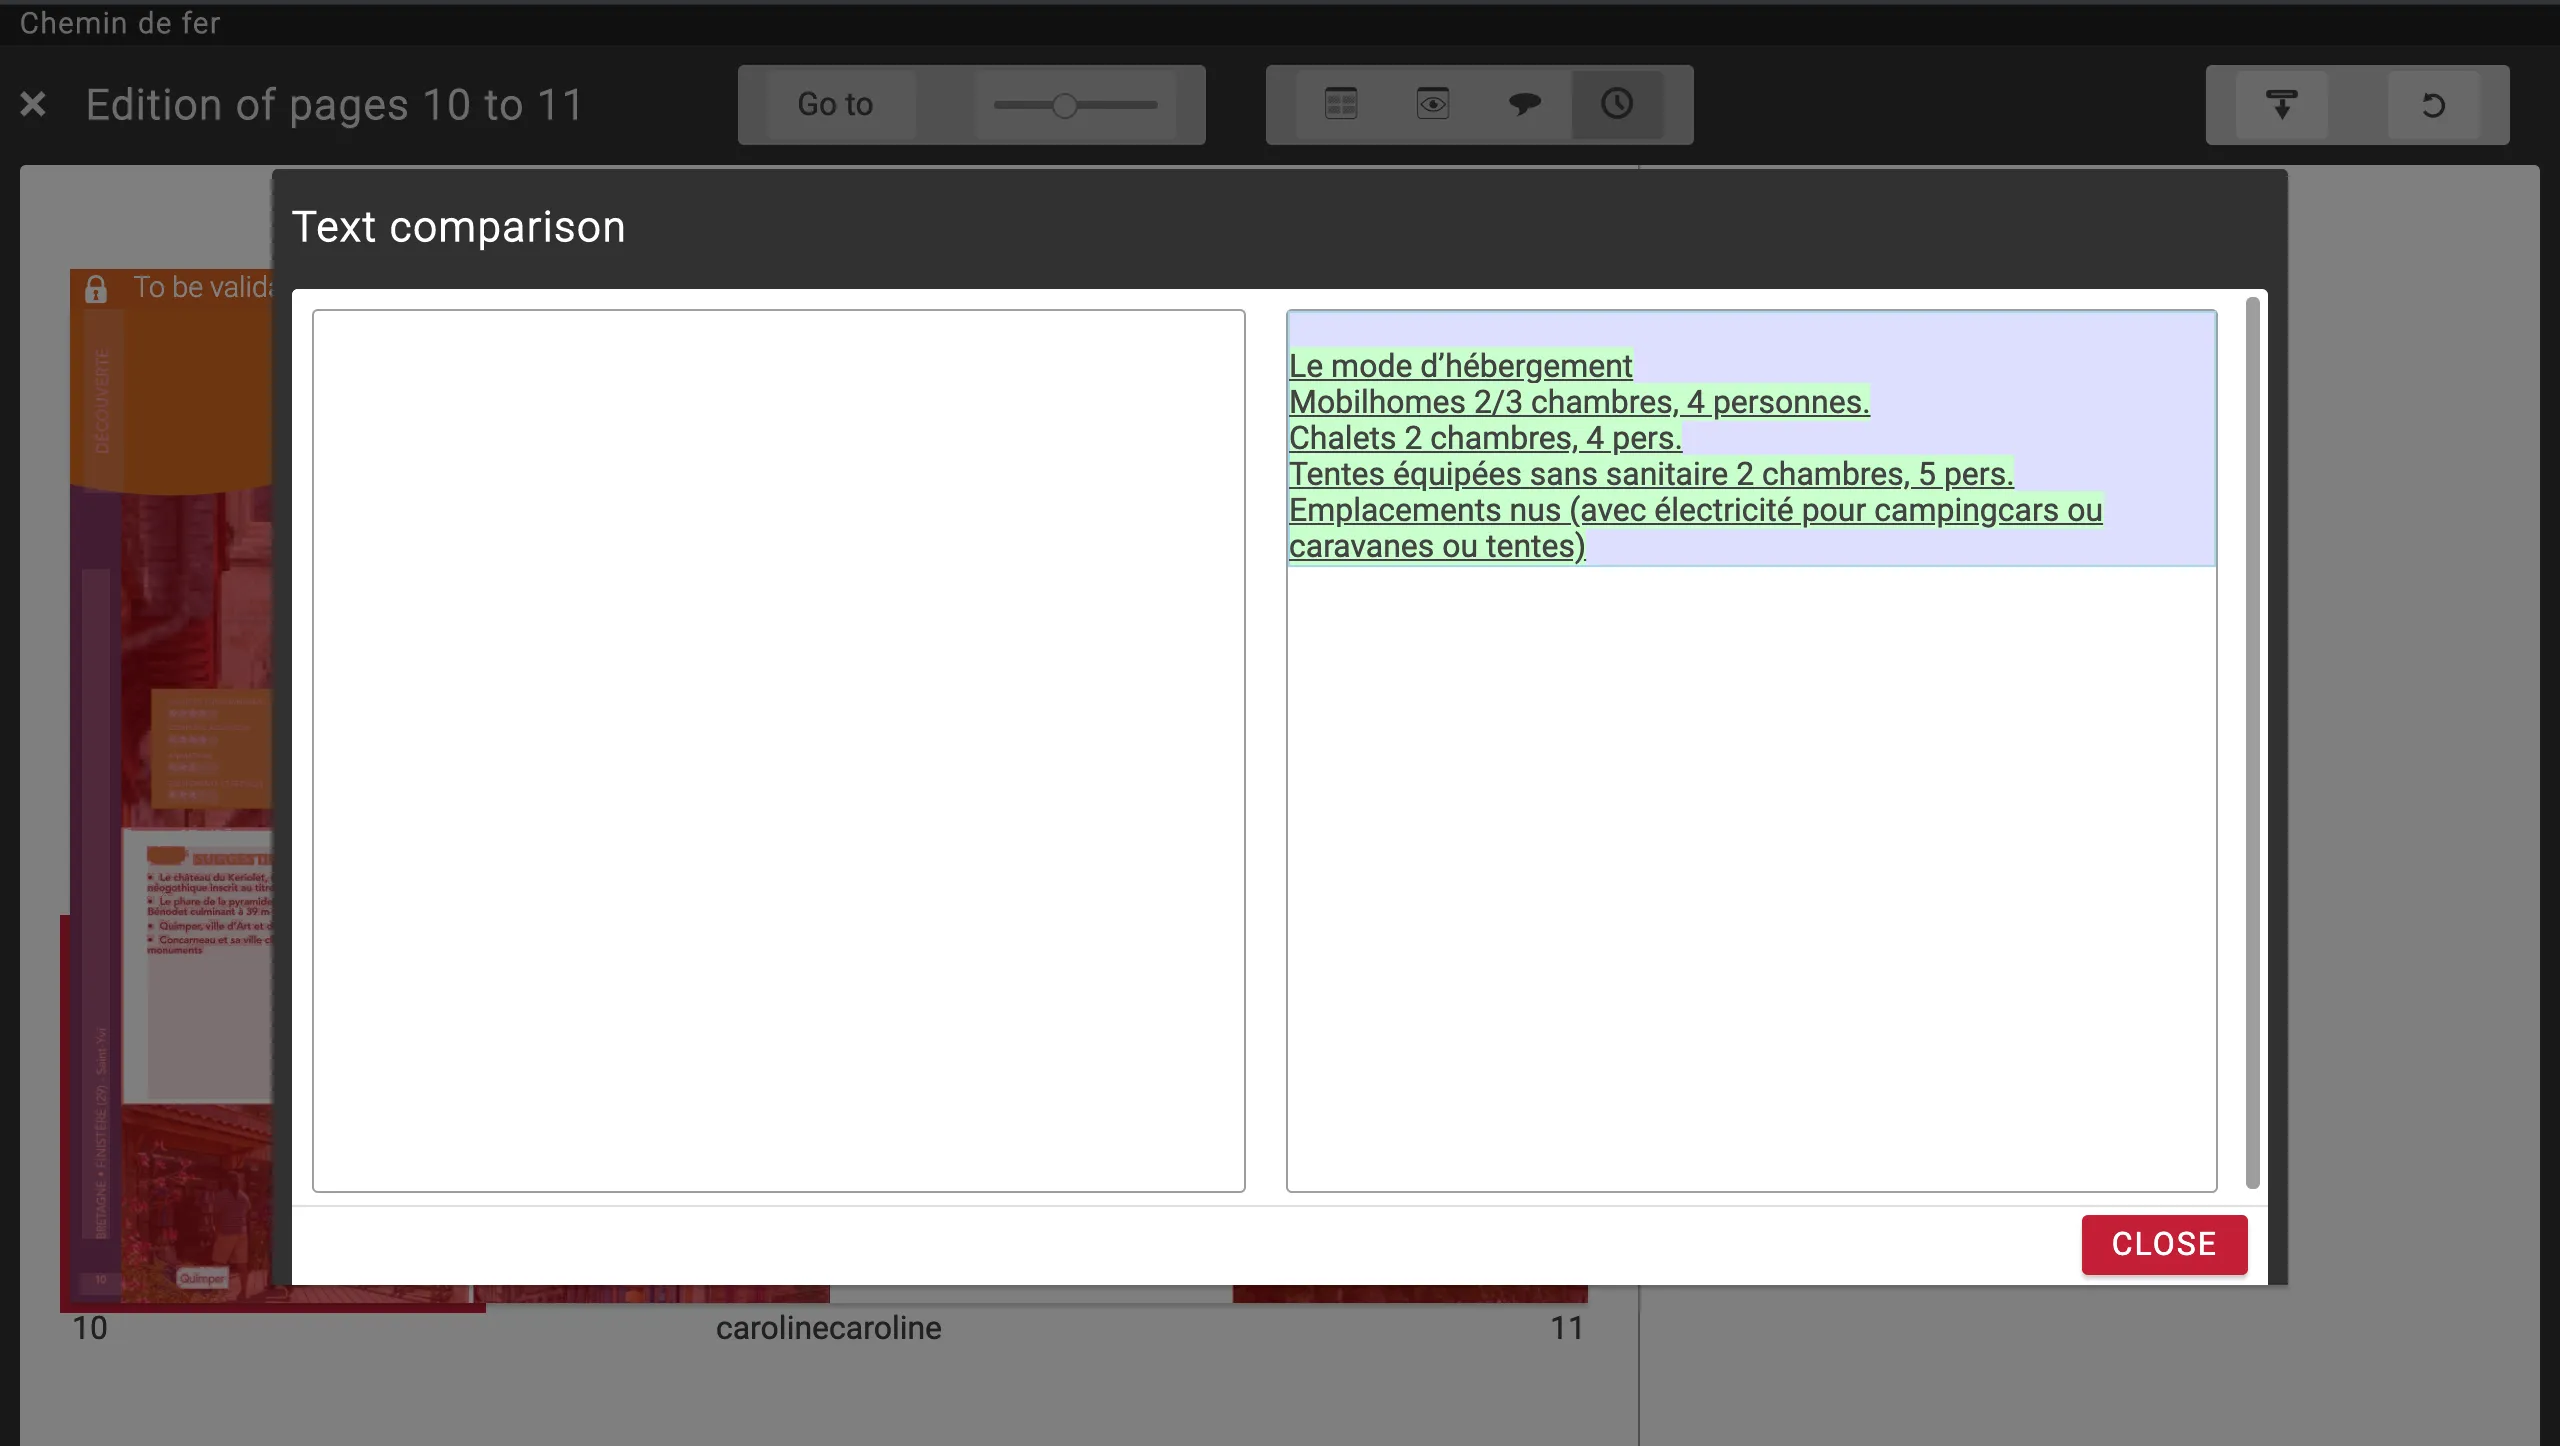Click the undo rotate arrow icon

pos(2433,104)
